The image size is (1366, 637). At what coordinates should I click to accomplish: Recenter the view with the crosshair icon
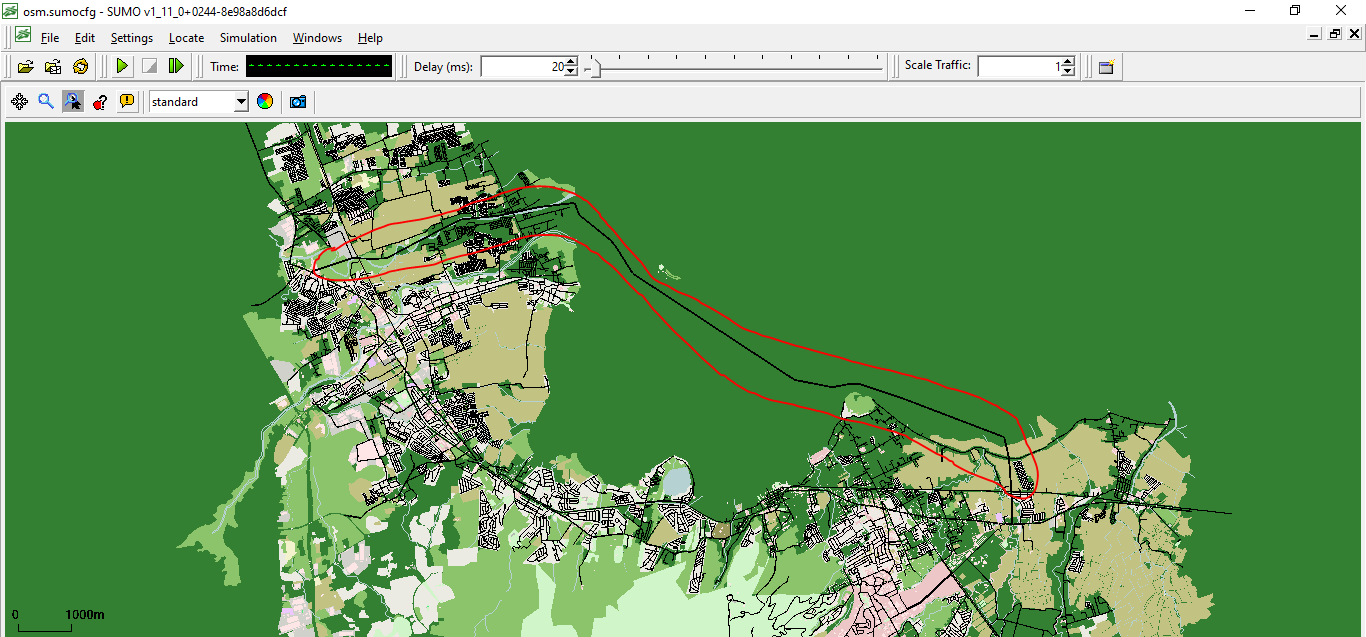[x=19, y=102]
